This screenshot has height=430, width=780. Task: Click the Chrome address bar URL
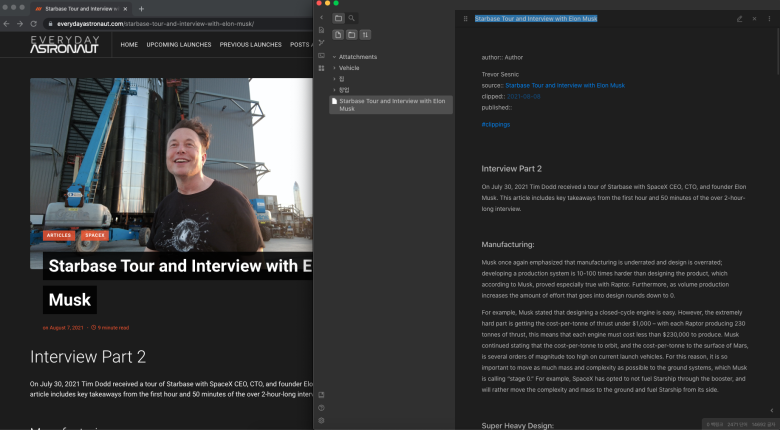point(156,23)
